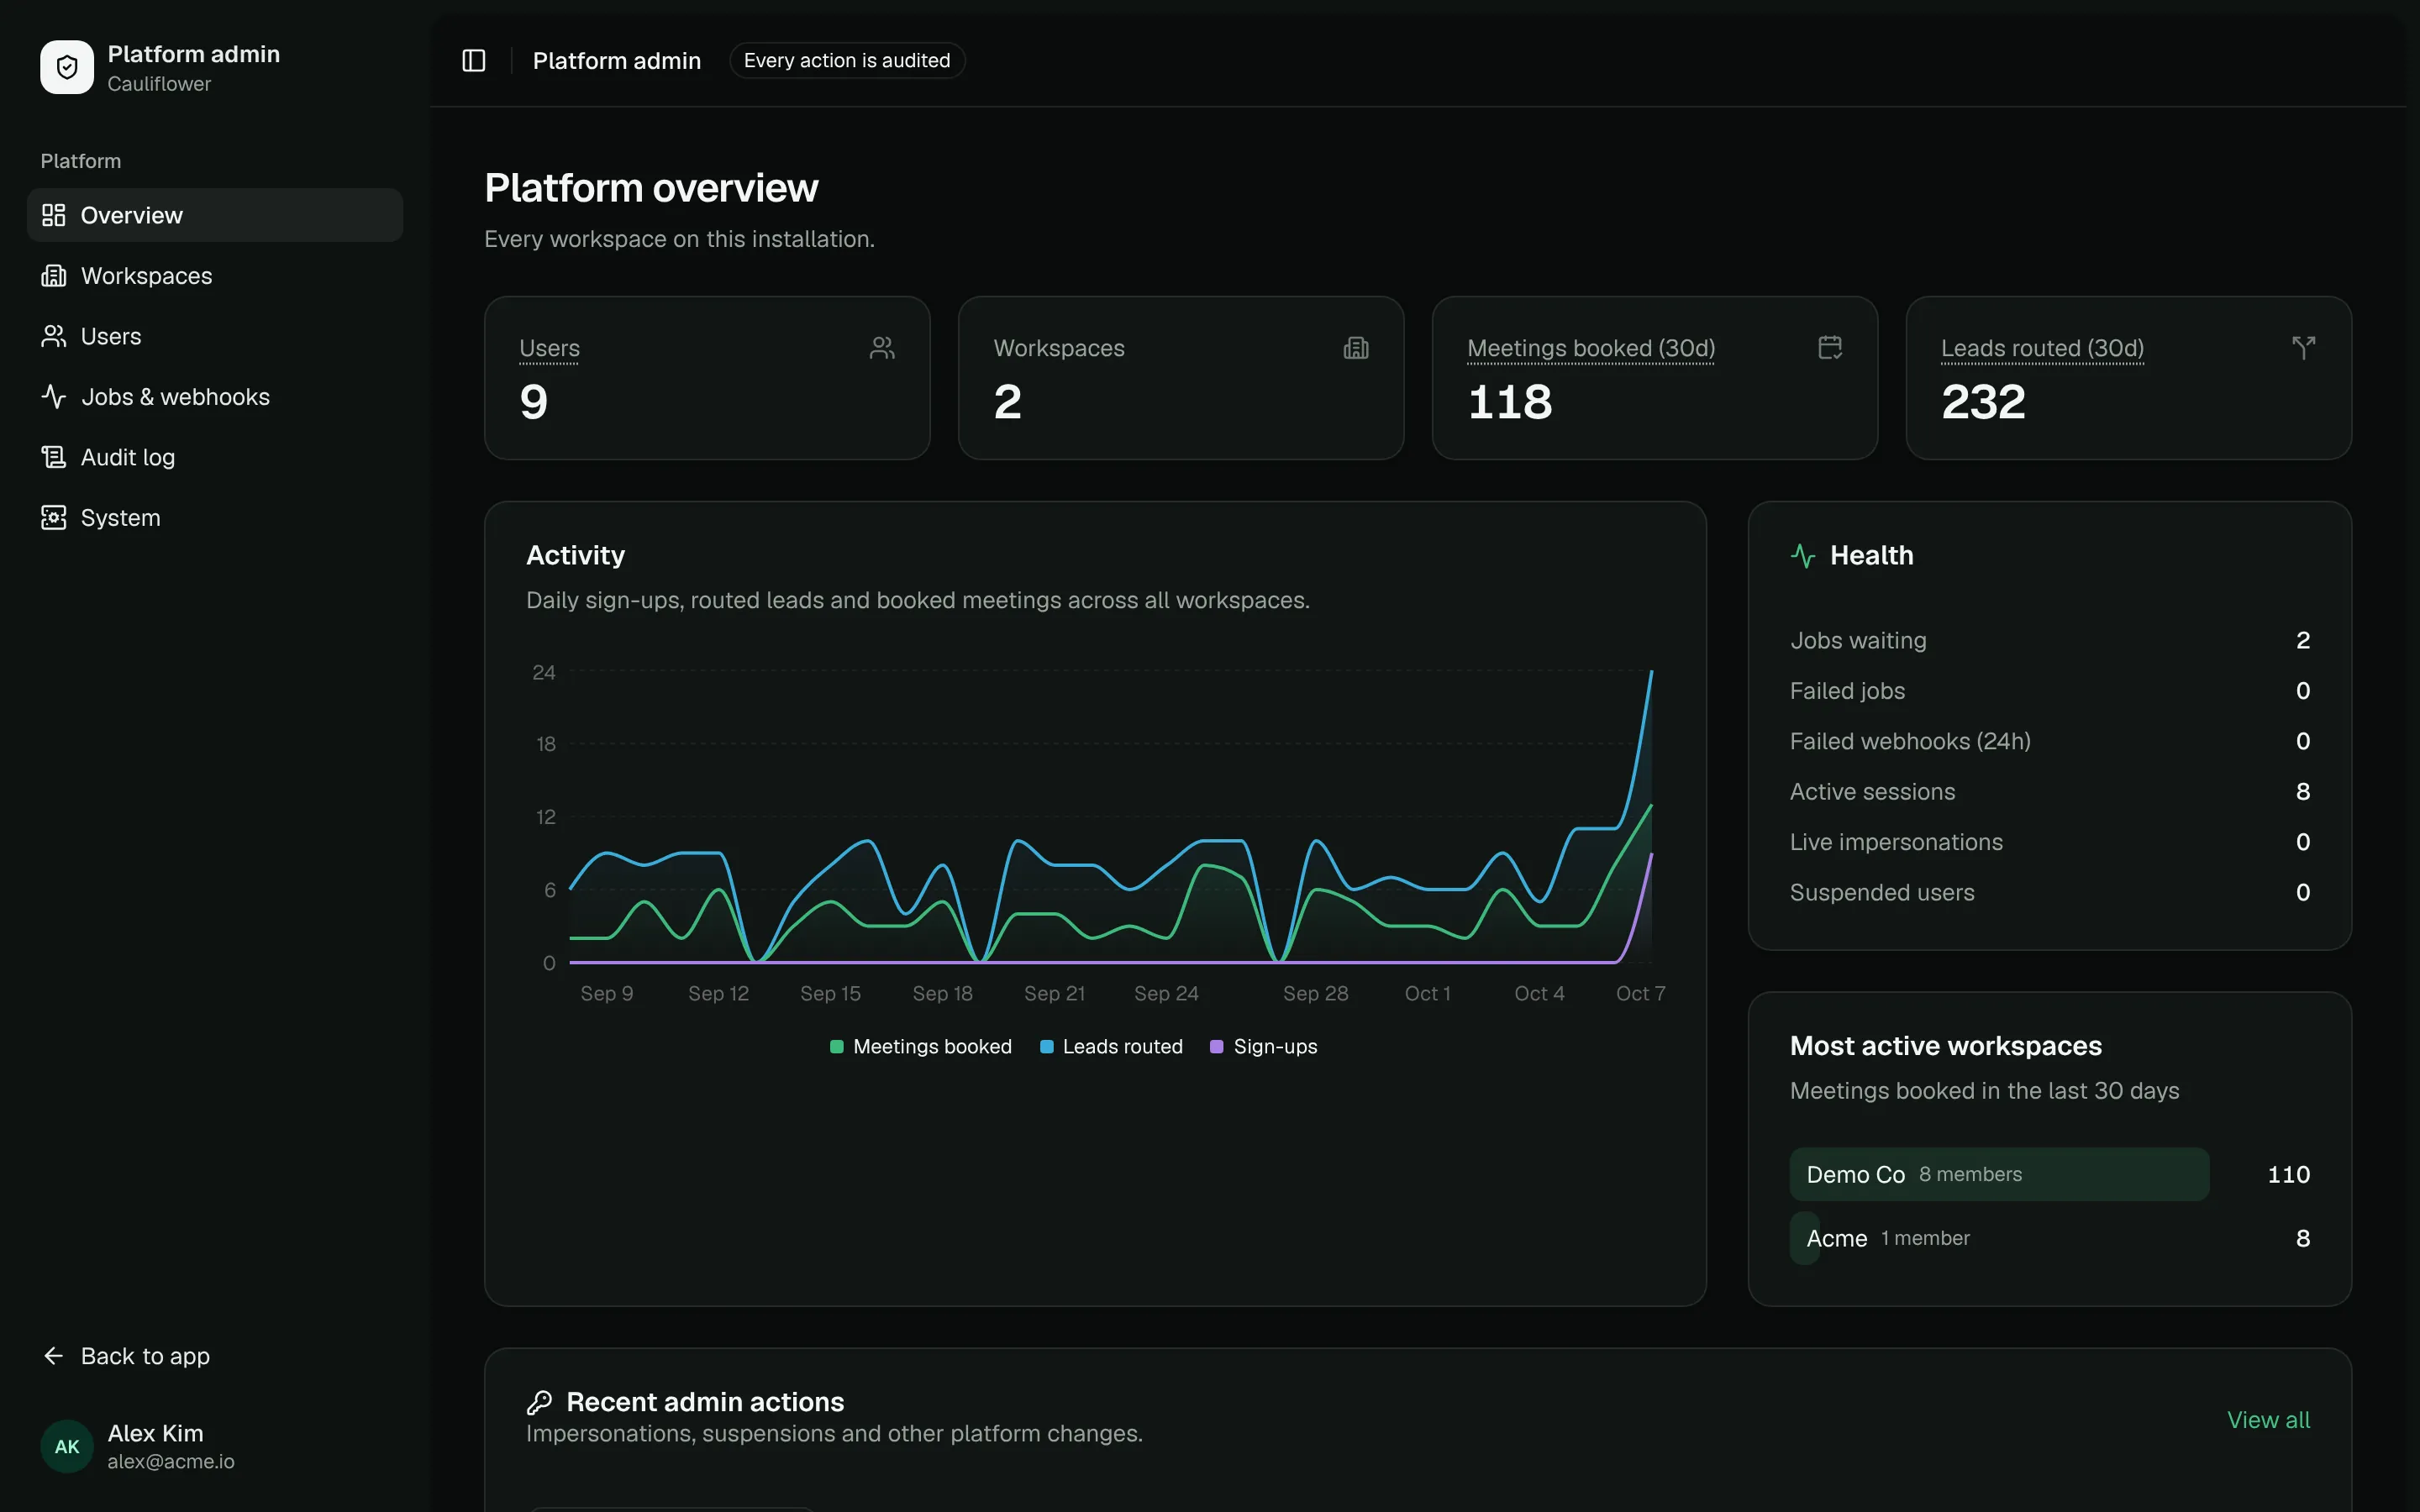
Task: Click the calendar icon in Meetings booked card
Action: tap(1830, 348)
